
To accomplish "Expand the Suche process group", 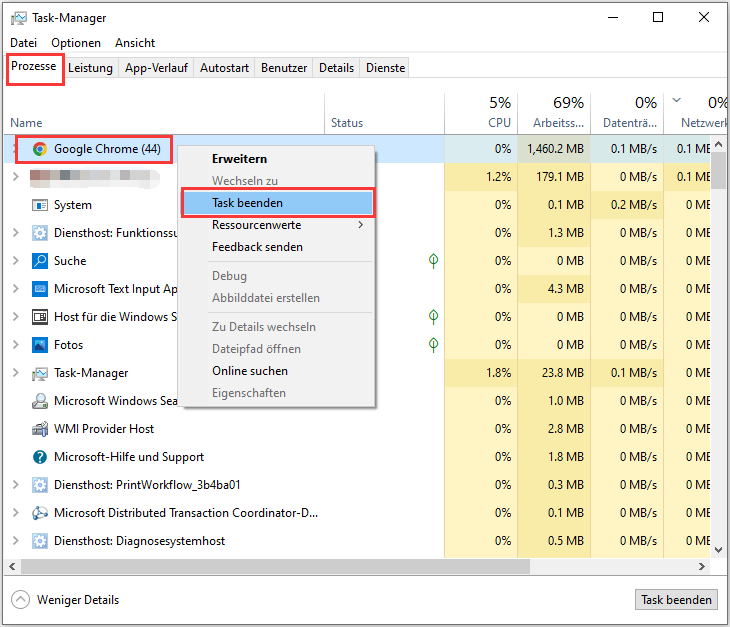I will [x=16, y=261].
